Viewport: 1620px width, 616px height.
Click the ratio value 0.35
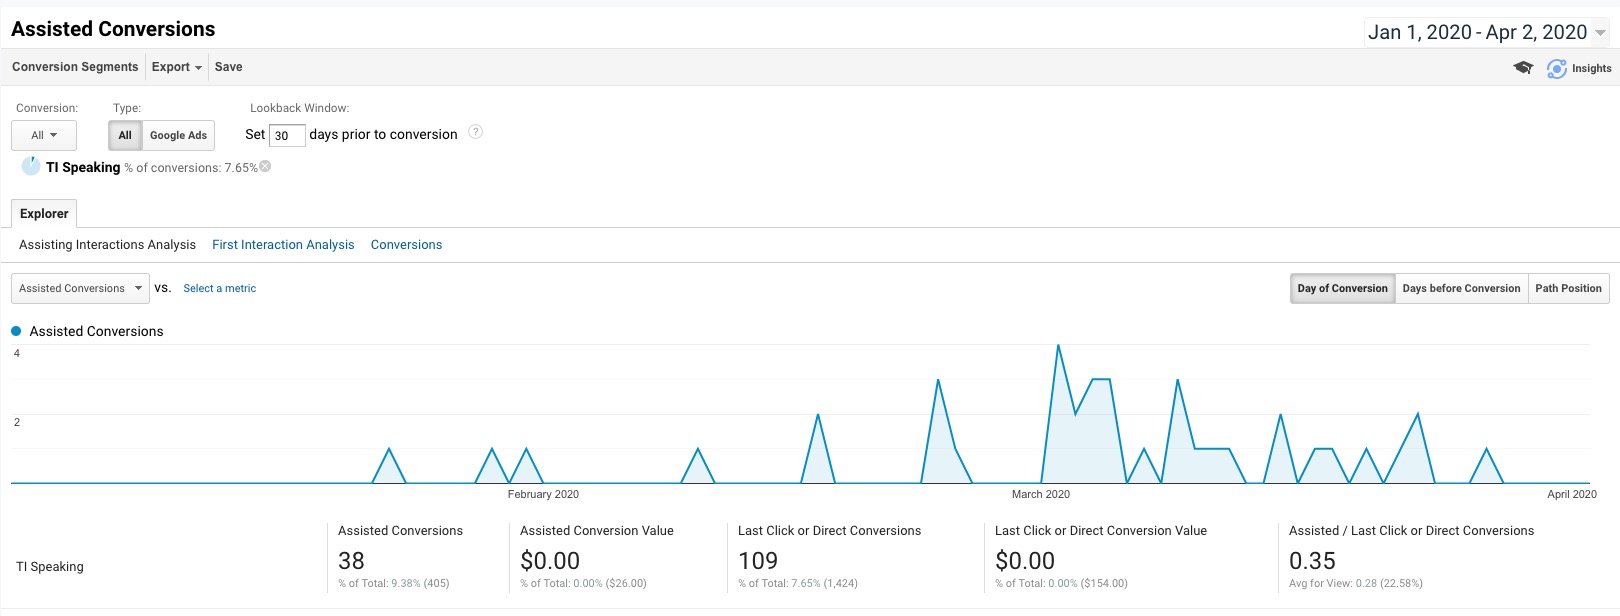pyautogui.click(x=1312, y=561)
